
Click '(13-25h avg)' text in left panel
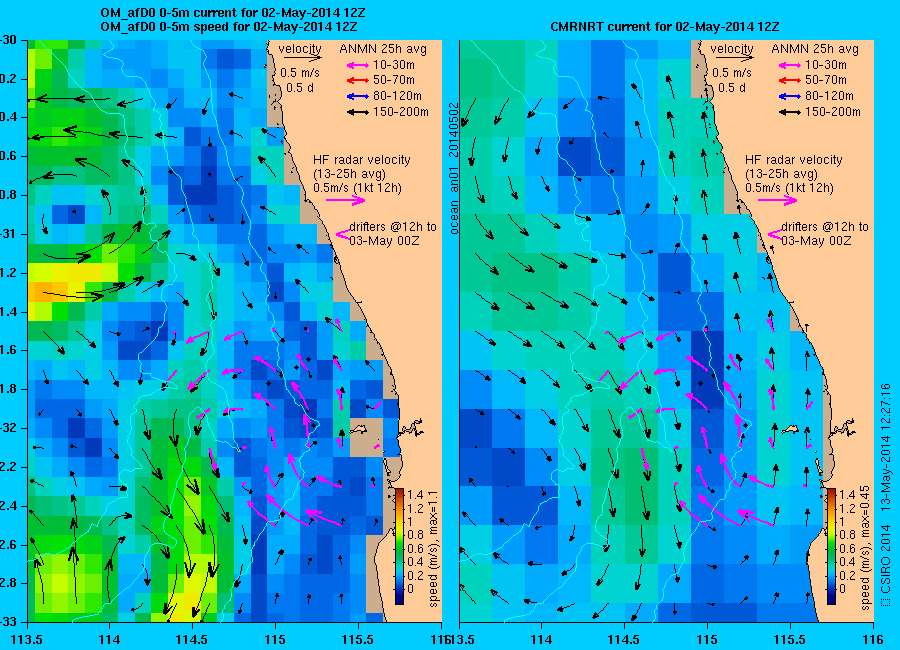point(349,174)
